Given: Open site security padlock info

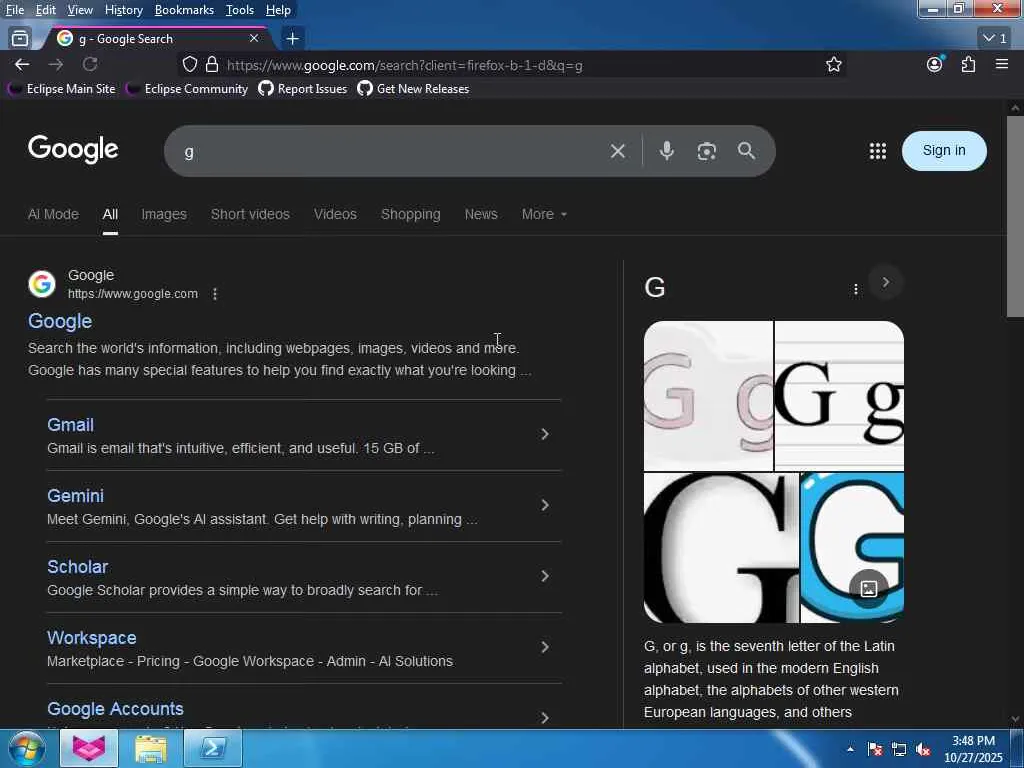Looking at the screenshot, I should [x=212, y=64].
